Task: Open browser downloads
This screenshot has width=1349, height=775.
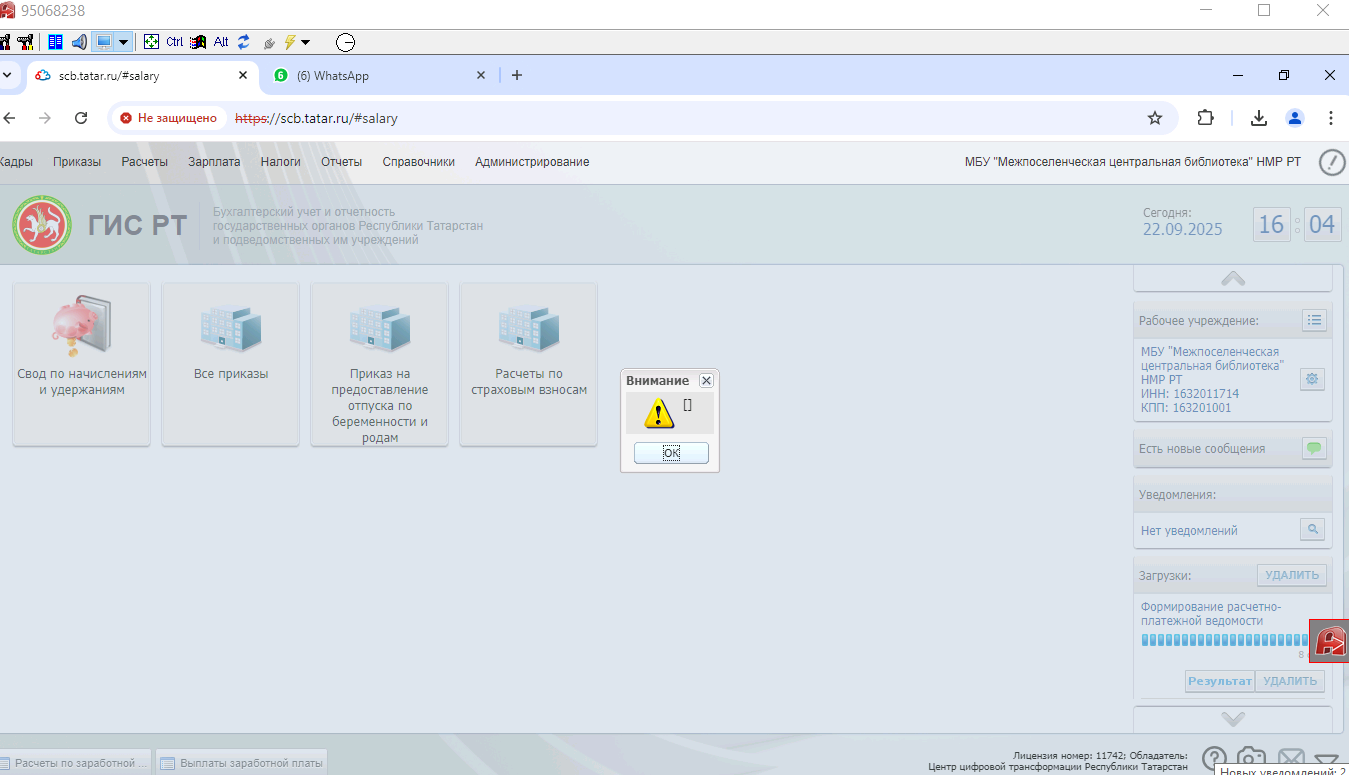Action: tap(1259, 118)
